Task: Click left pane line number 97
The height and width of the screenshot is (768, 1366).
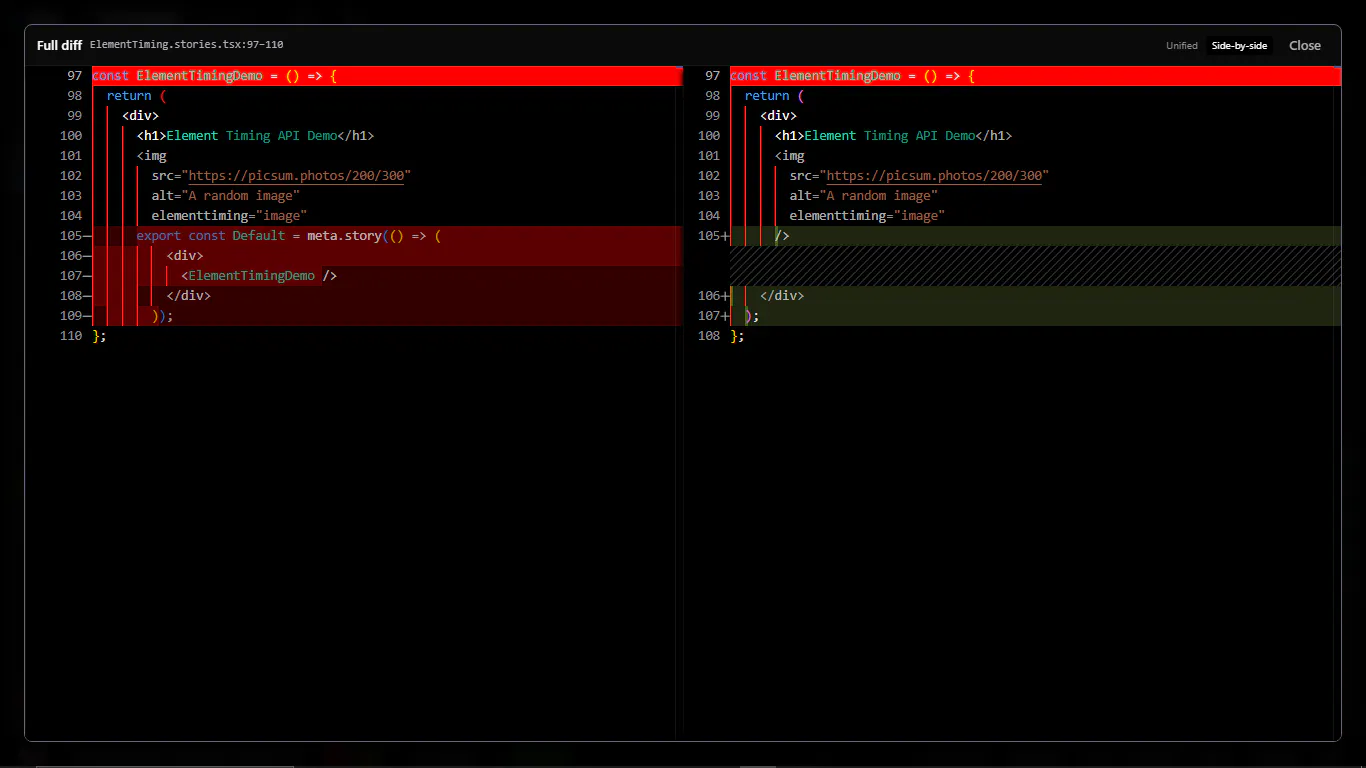Action: click(75, 76)
